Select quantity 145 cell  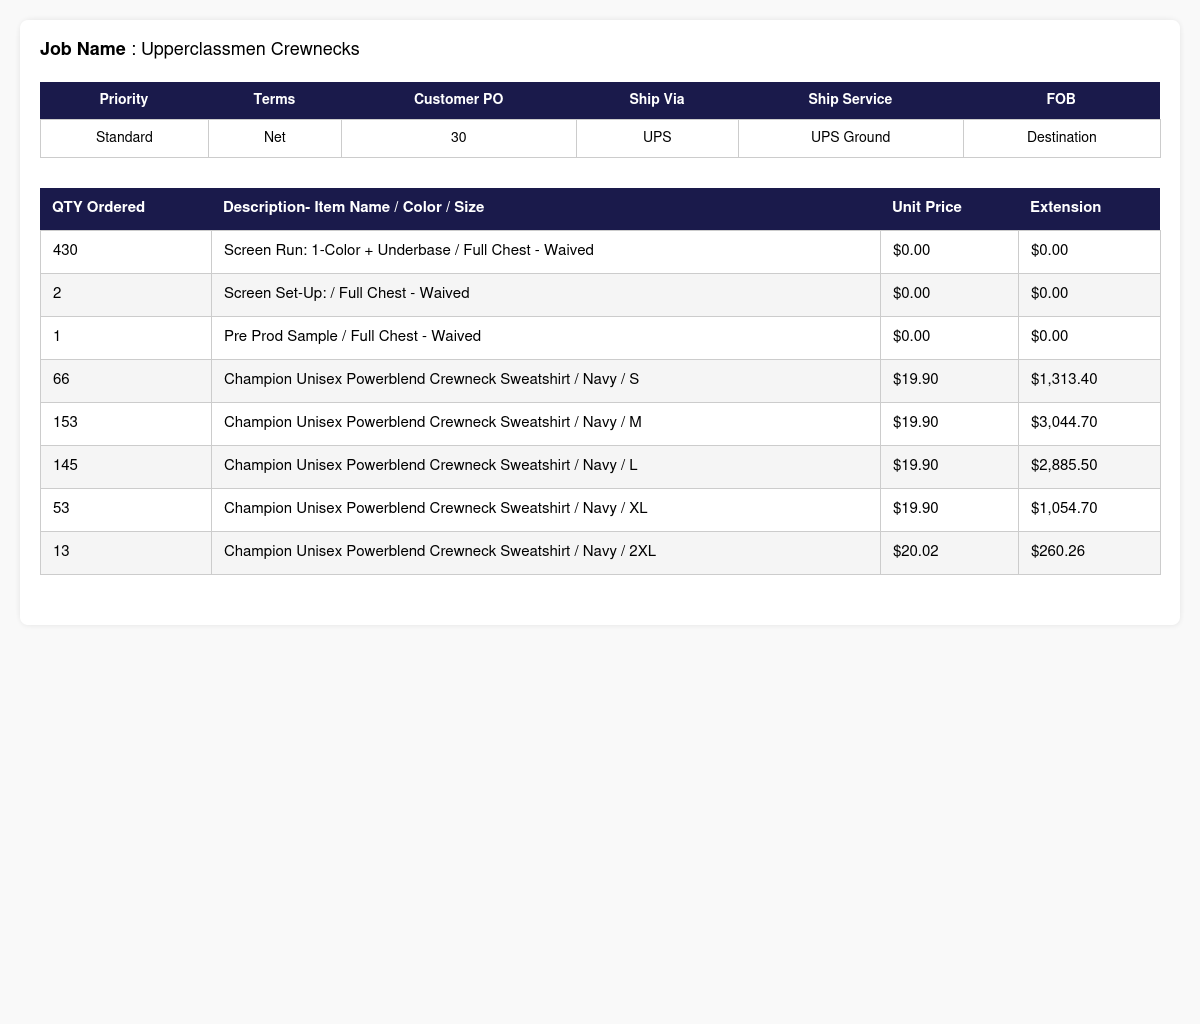point(126,466)
